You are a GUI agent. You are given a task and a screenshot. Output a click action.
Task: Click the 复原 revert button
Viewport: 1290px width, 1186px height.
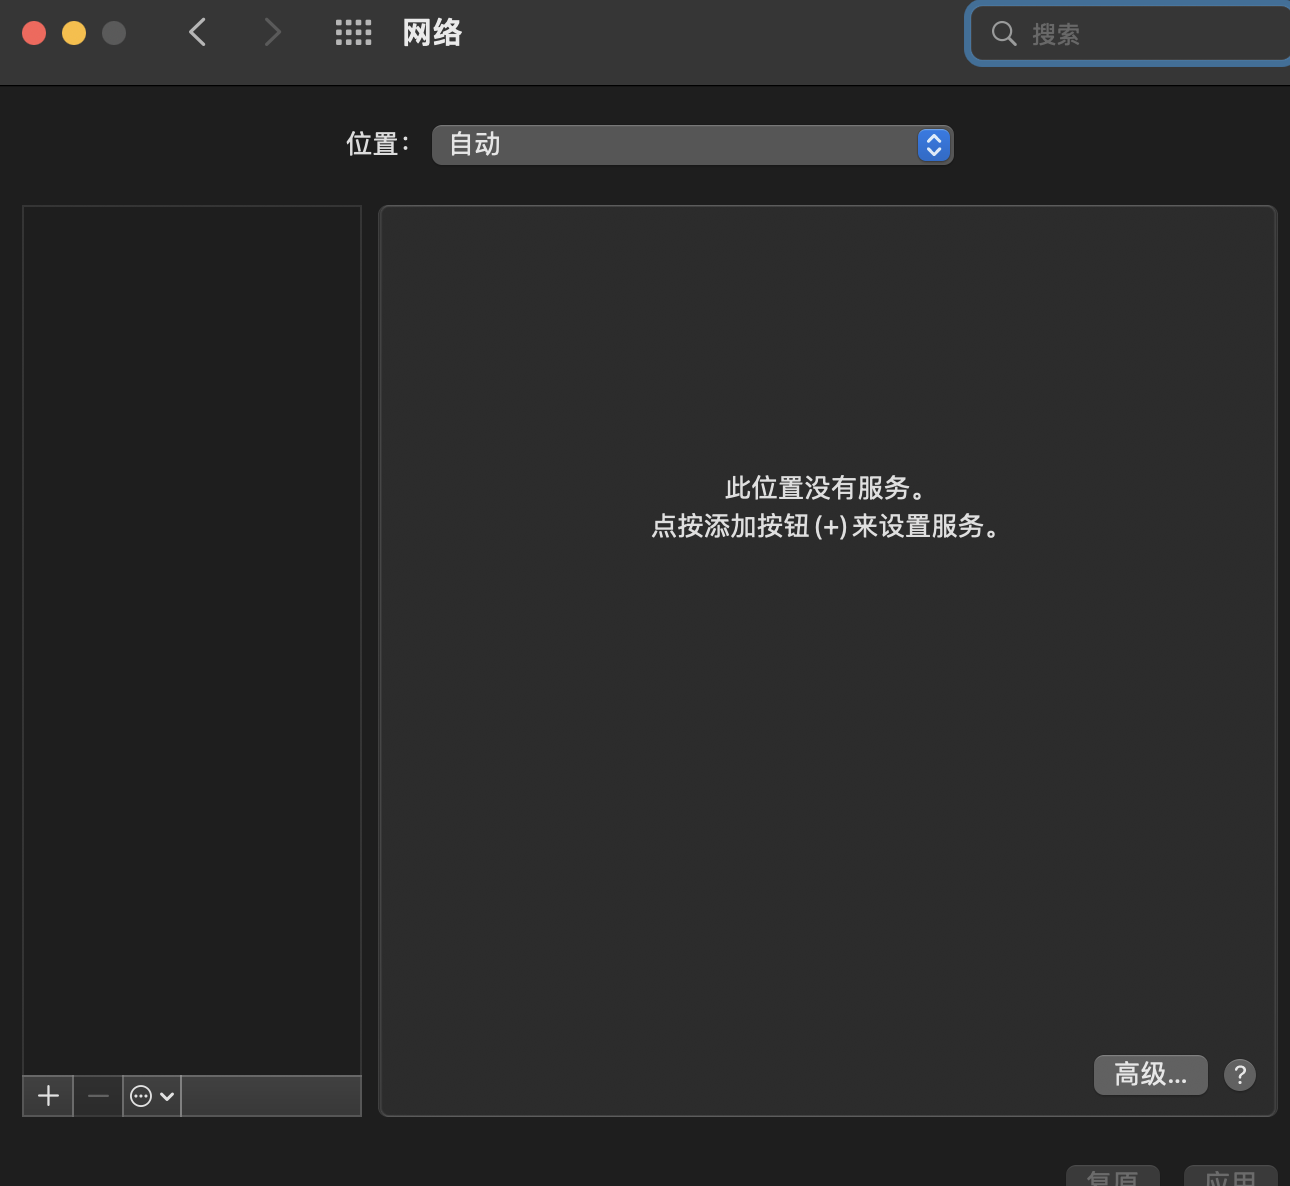pos(1113,1176)
